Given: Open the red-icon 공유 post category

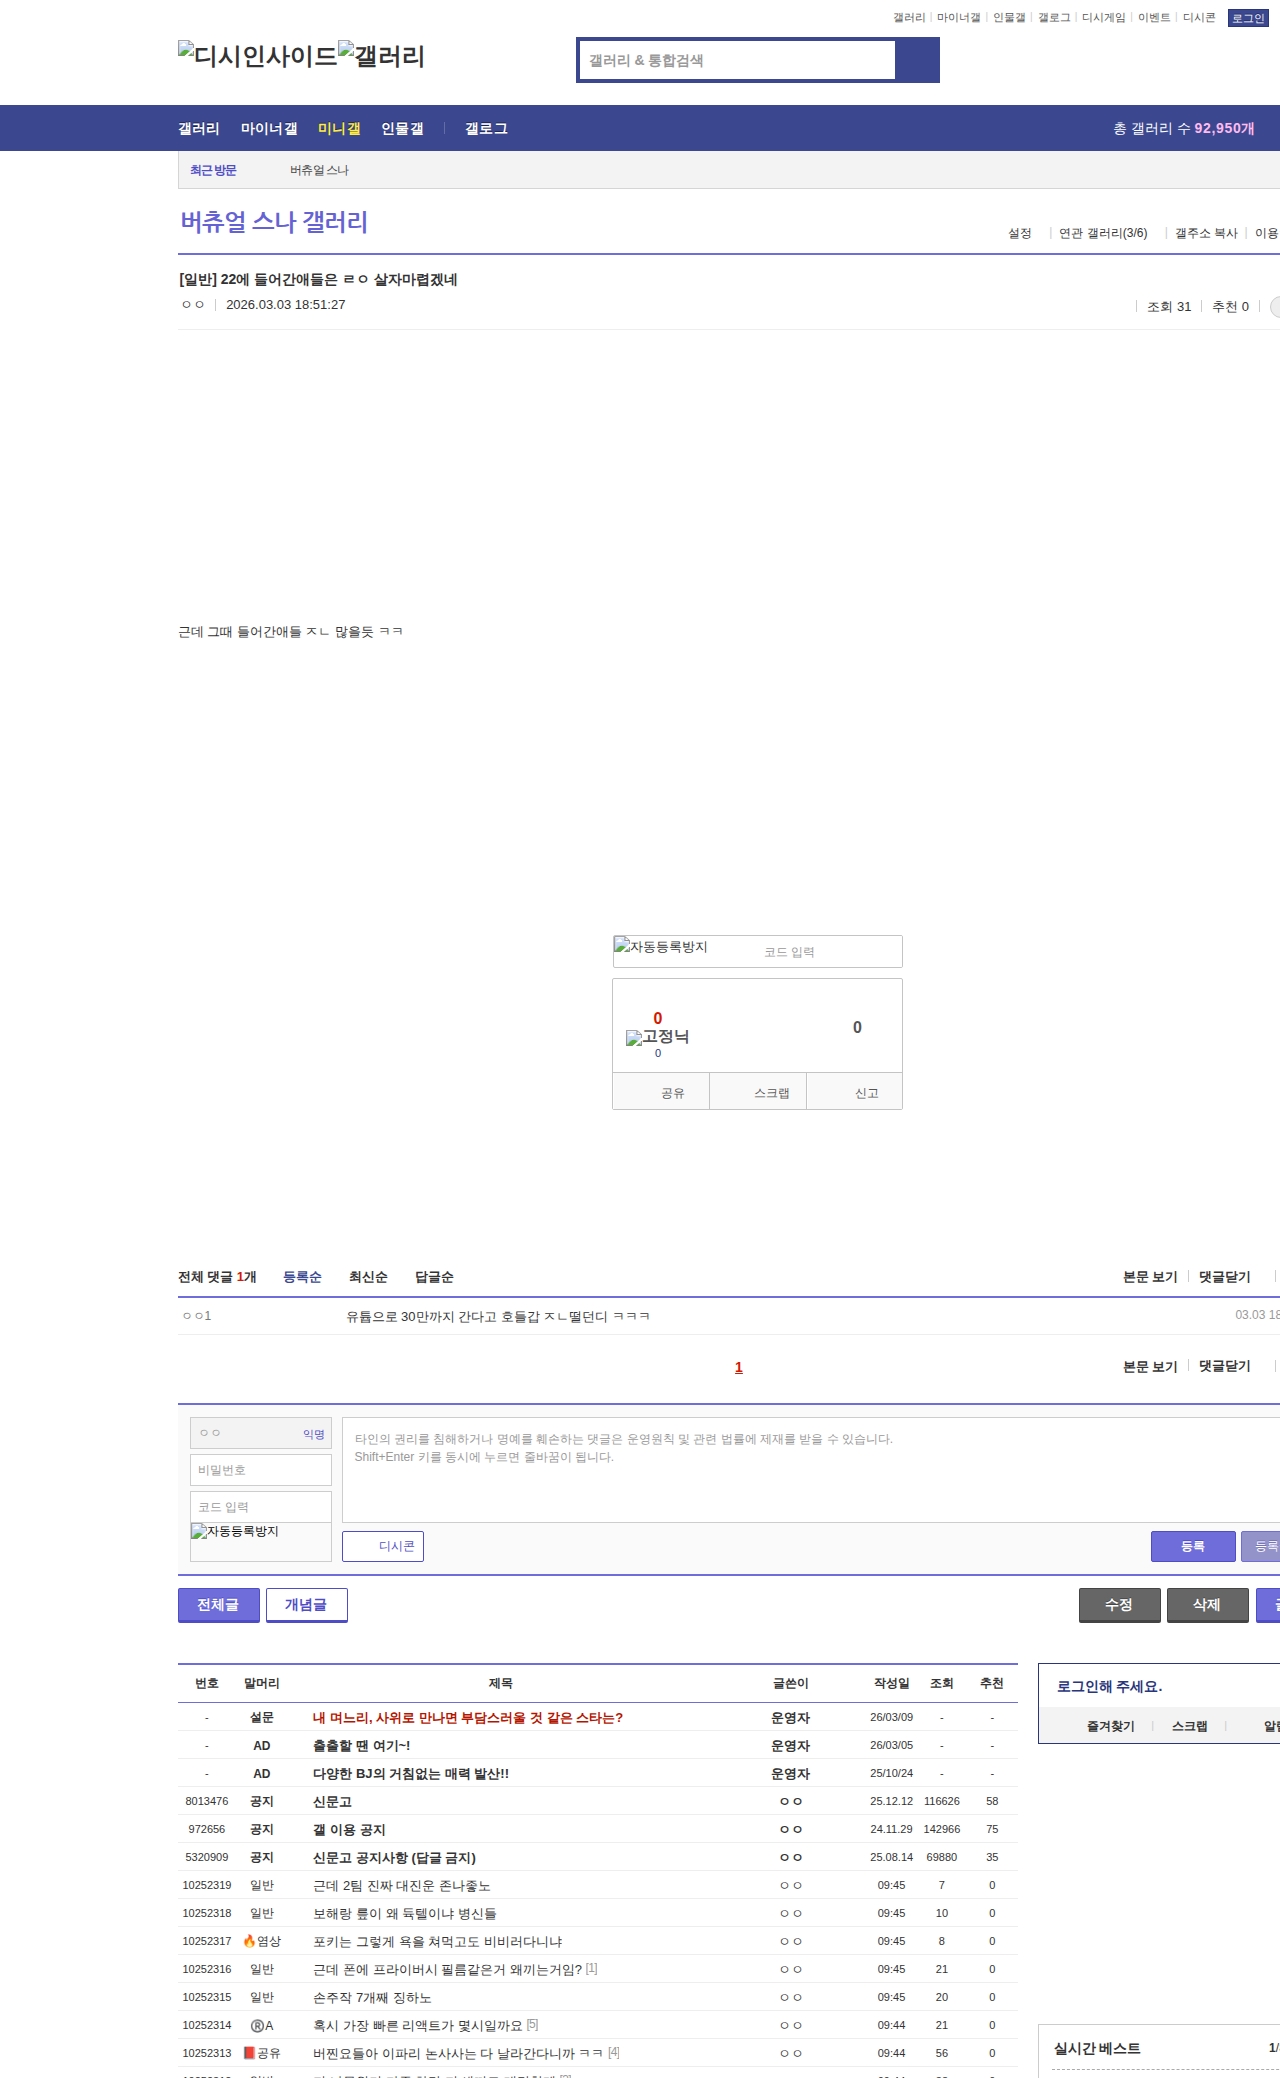Looking at the screenshot, I should click(262, 2053).
